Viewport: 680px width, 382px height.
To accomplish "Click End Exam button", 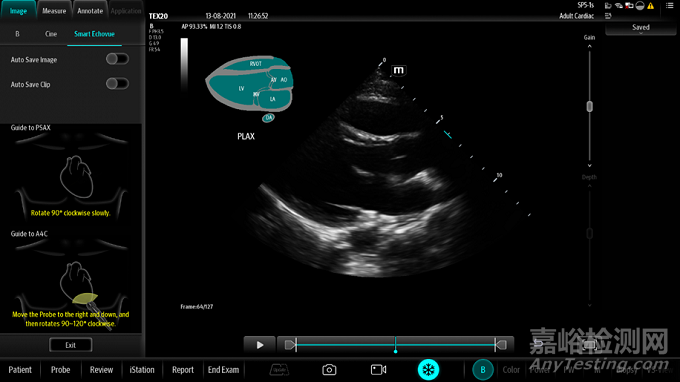I will tap(223, 370).
